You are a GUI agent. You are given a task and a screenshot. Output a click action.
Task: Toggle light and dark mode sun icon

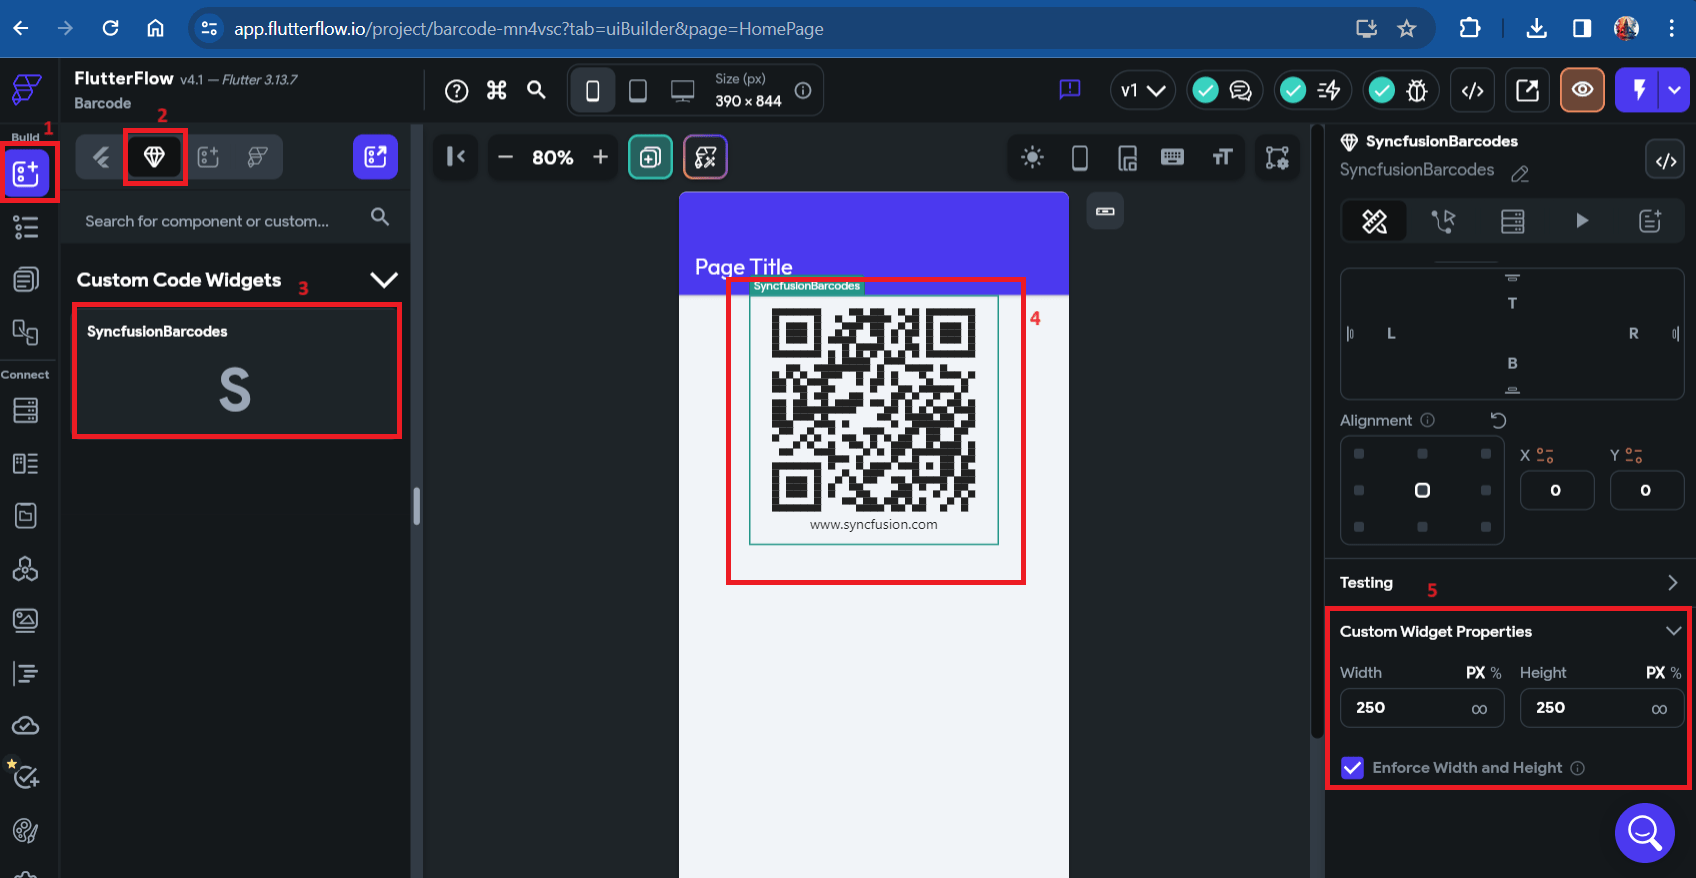(x=1032, y=157)
